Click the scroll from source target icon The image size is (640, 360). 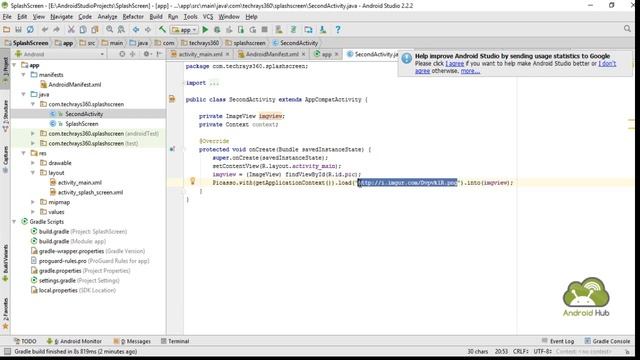click(x=122, y=54)
